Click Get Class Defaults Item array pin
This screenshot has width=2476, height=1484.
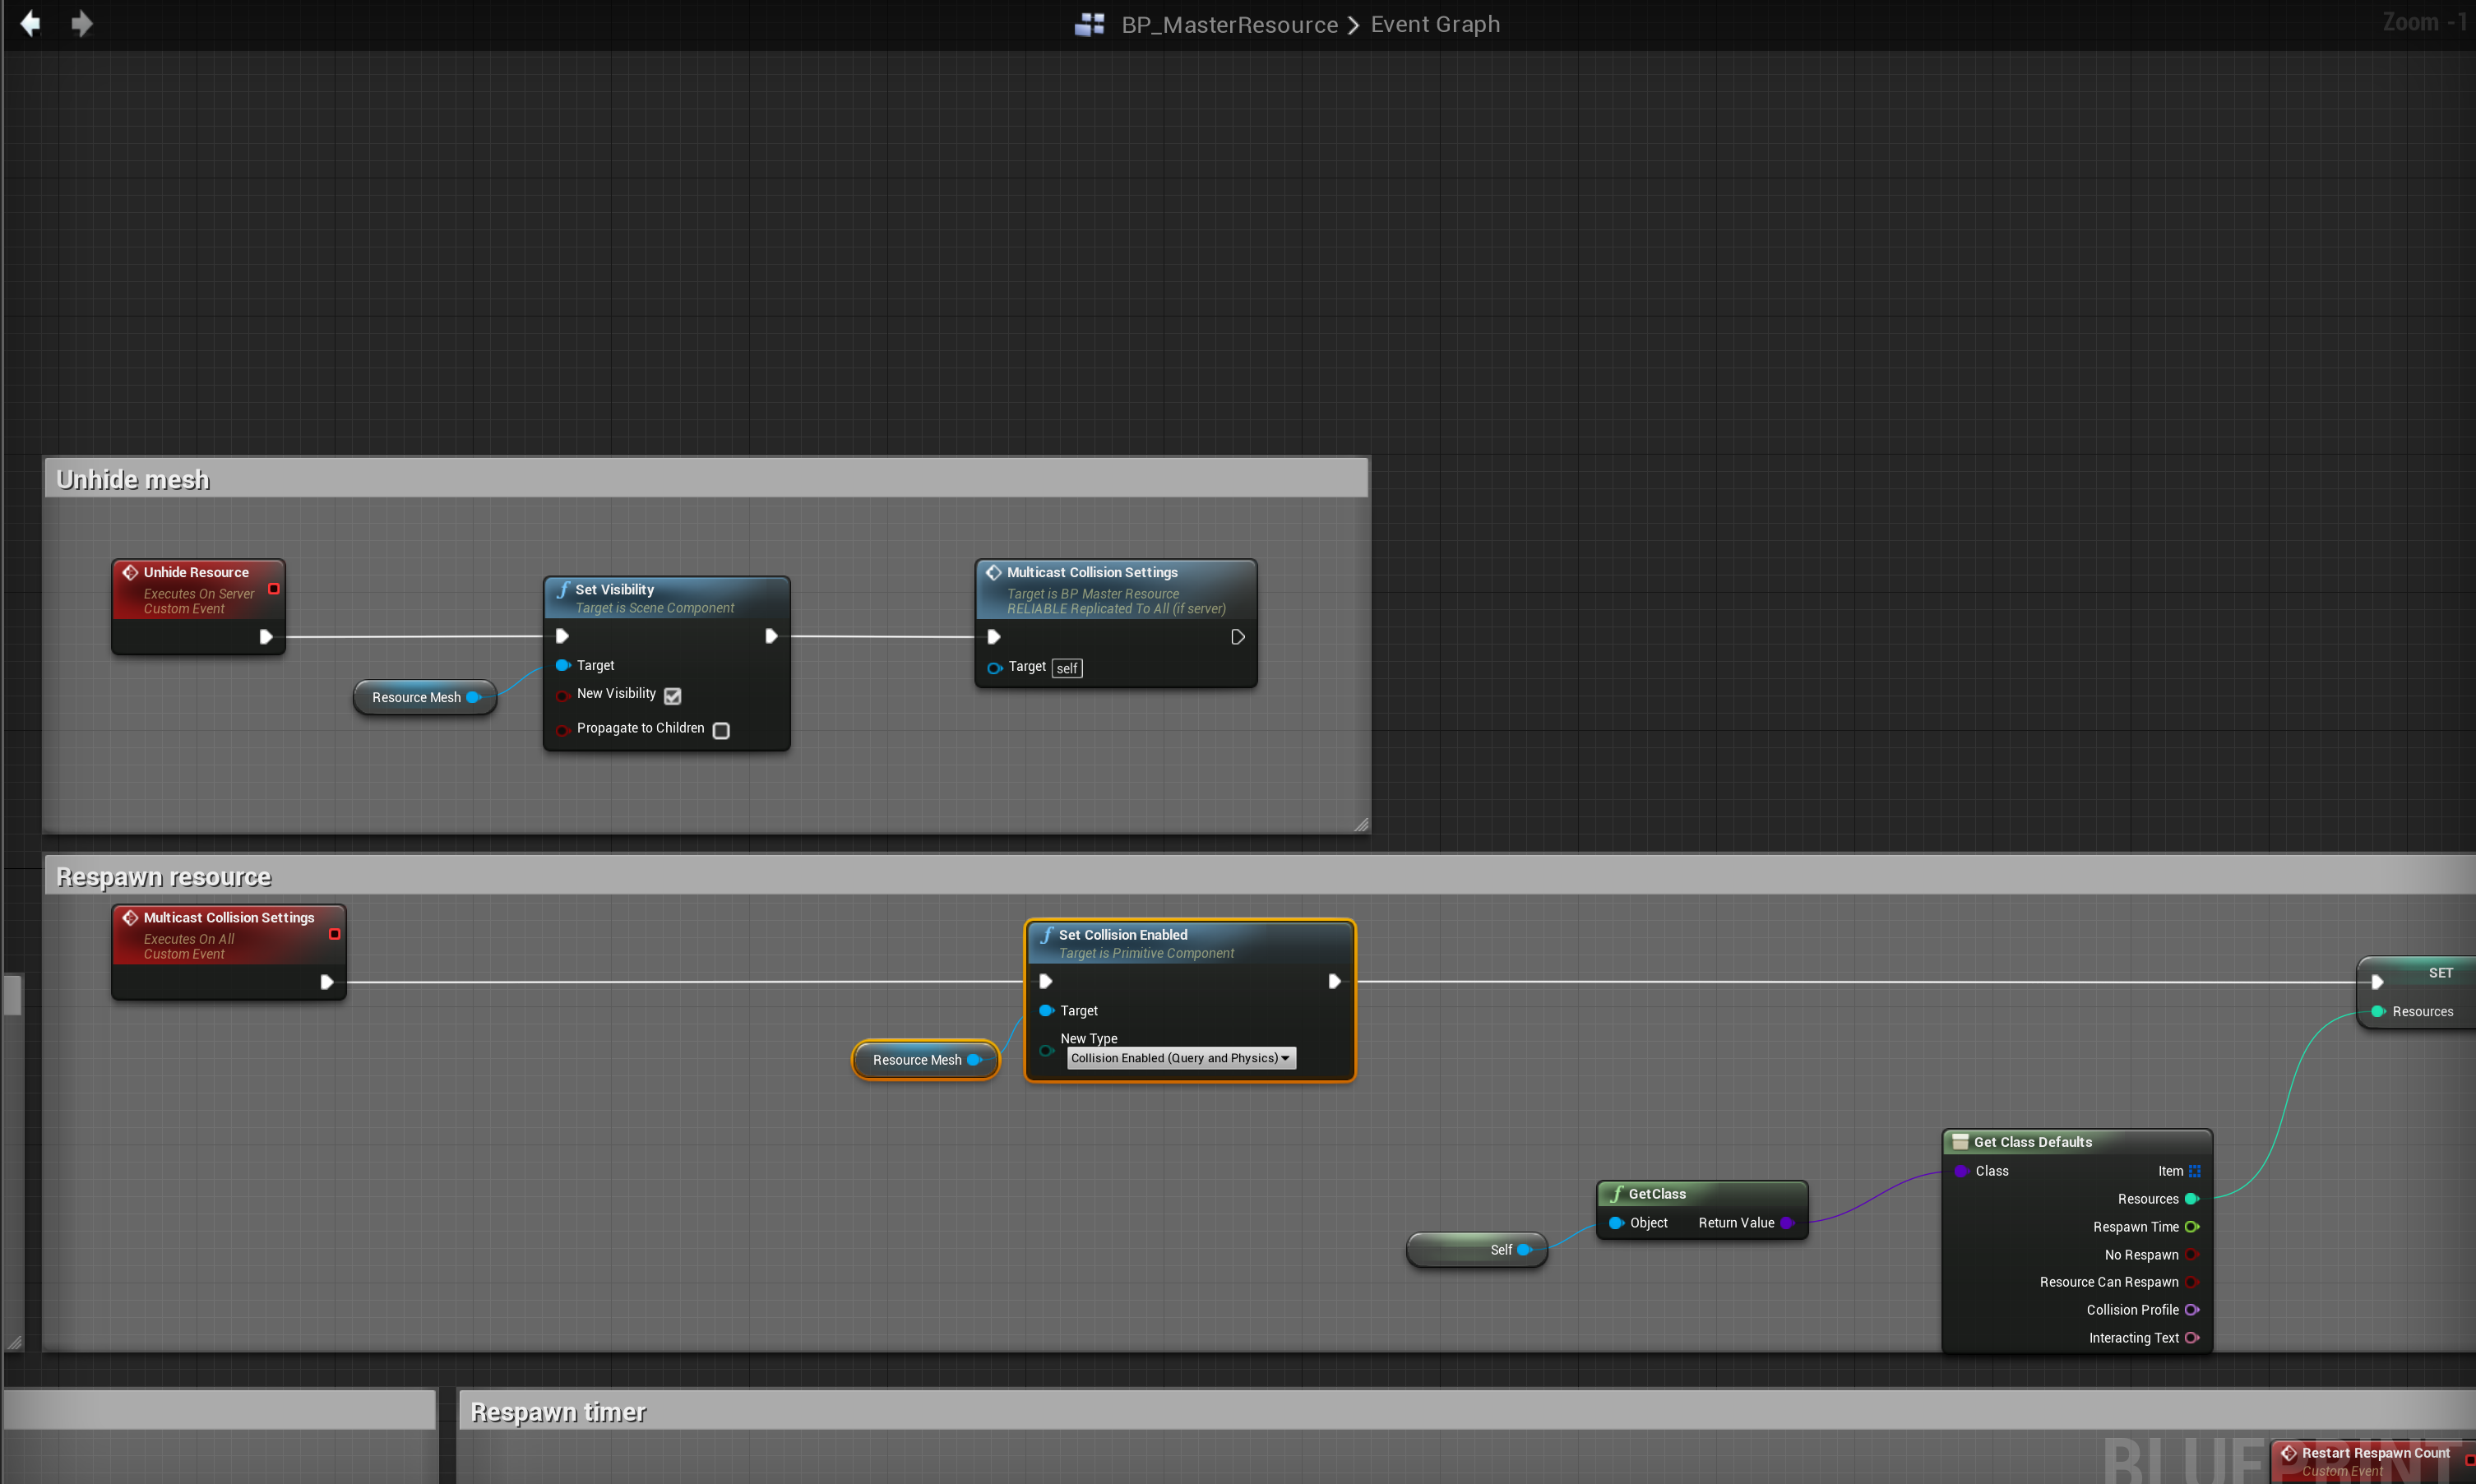click(2194, 1171)
